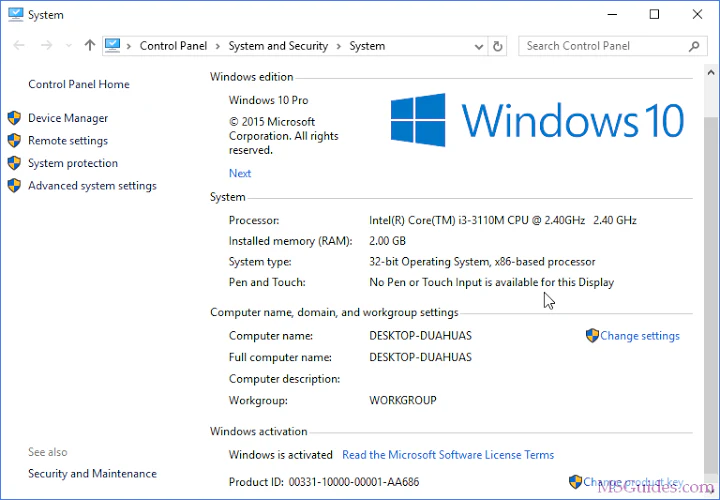Select Control Panel breadcrumb item
The height and width of the screenshot is (500, 720).
click(x=174, y=46)
